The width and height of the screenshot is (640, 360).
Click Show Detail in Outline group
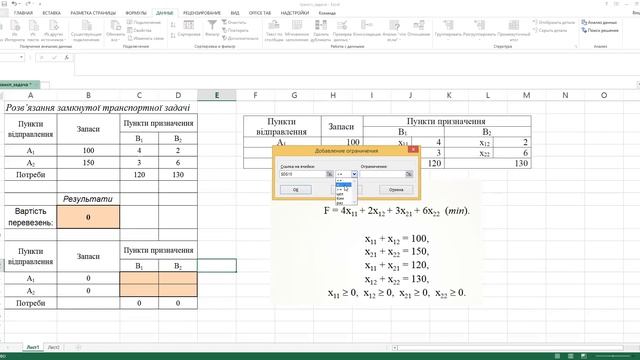(x=554, y=22)
